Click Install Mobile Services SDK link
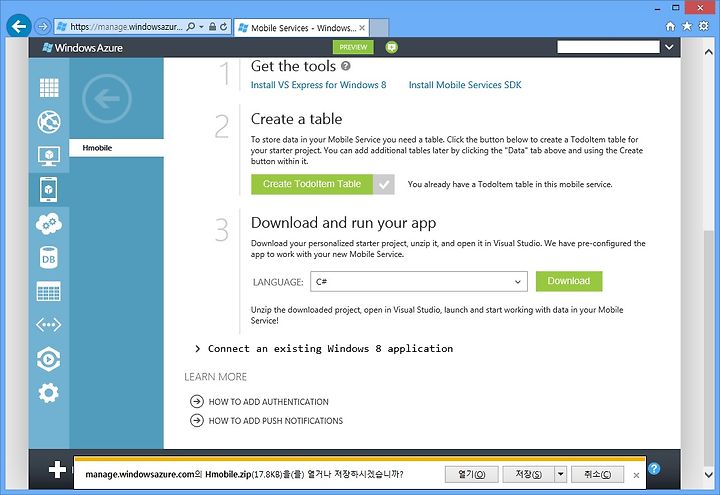The width and height of the screenshot is (720, 495). point(465,85)
